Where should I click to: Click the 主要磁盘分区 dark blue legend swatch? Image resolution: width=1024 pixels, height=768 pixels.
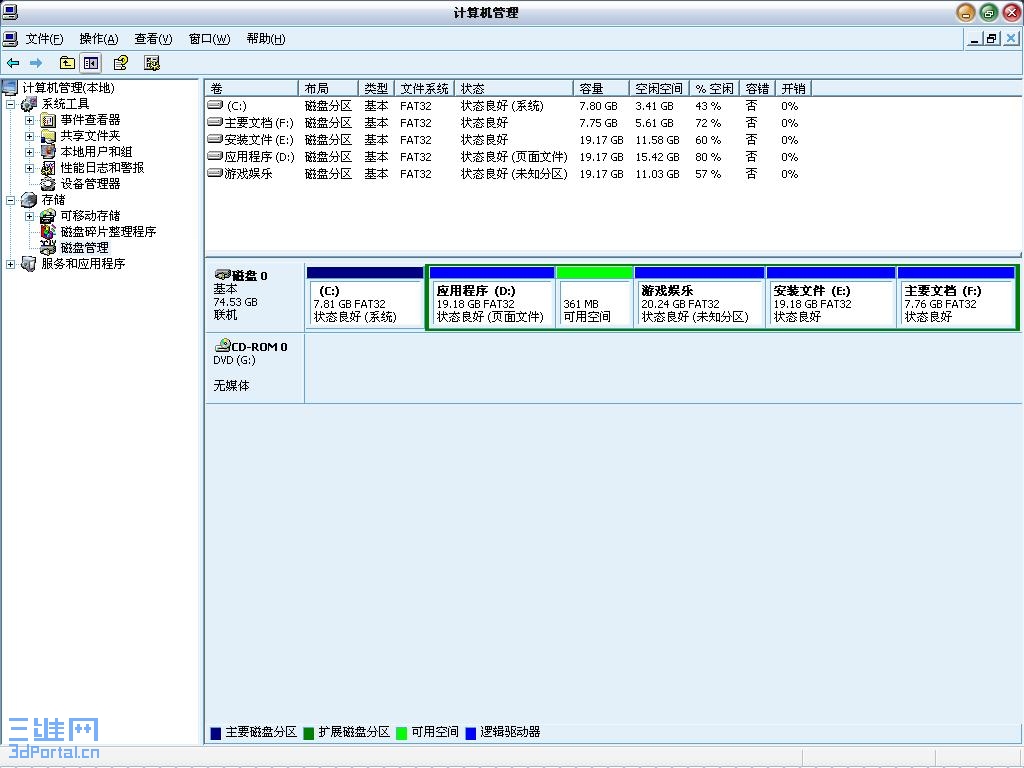216,733
